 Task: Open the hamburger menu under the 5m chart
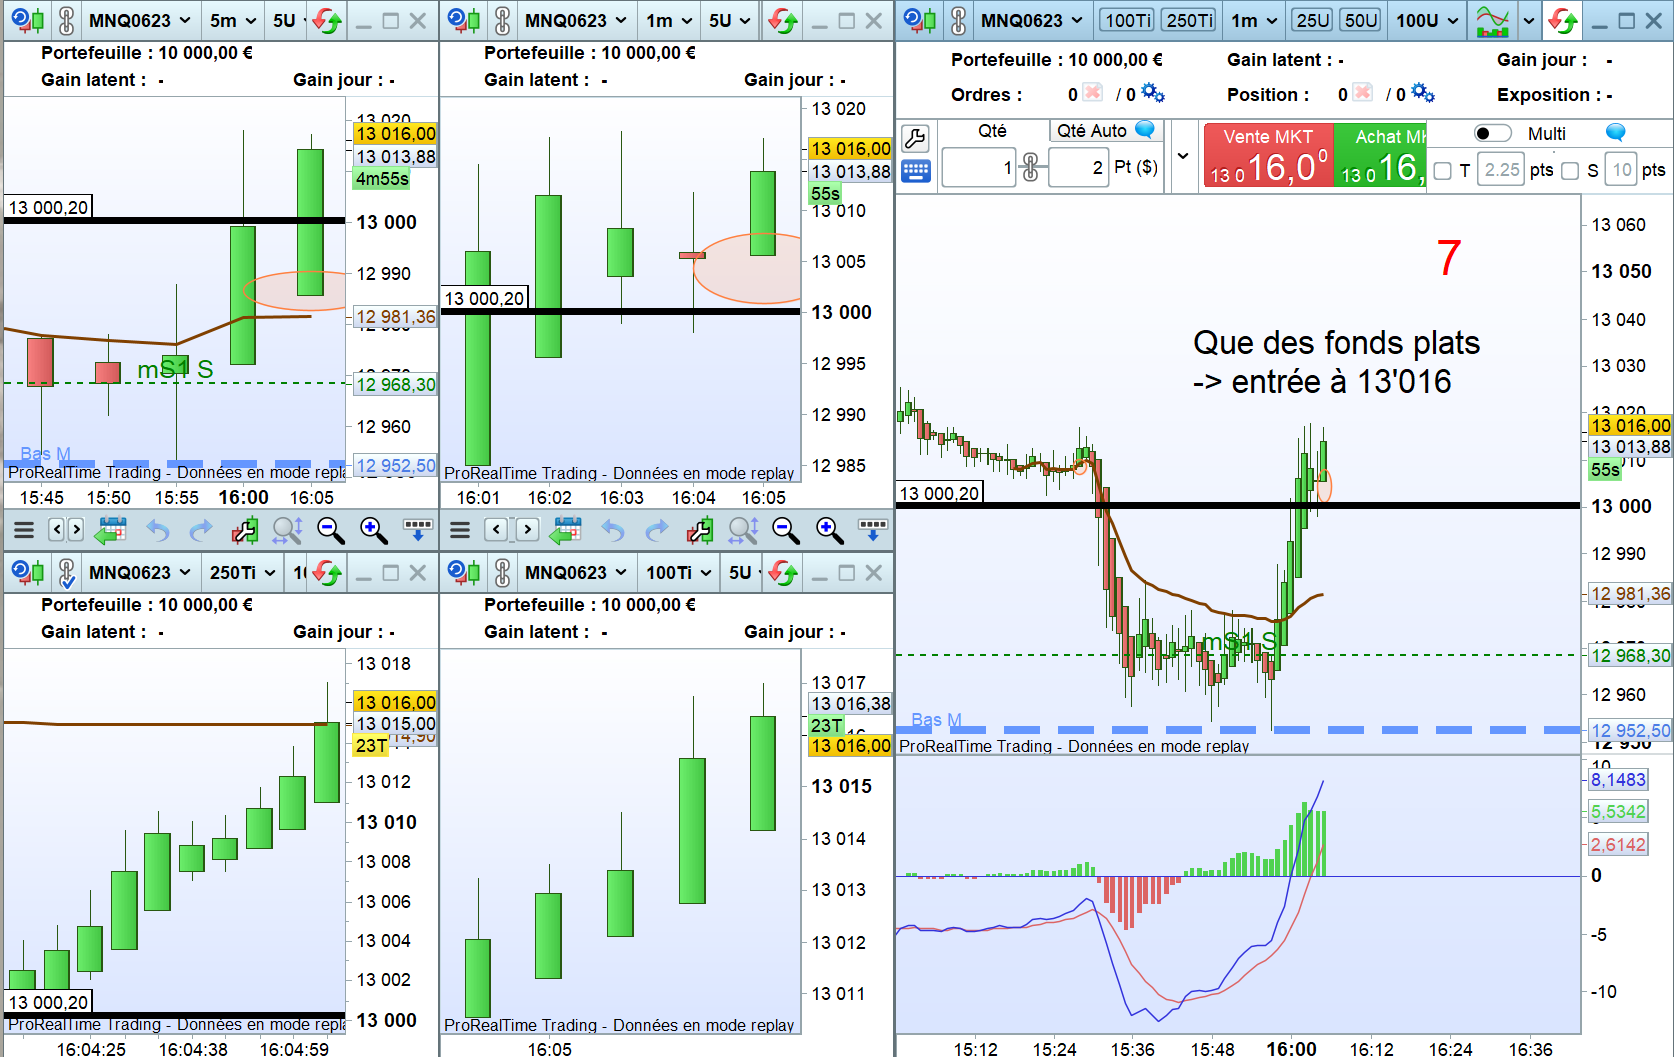coord(24,530)
